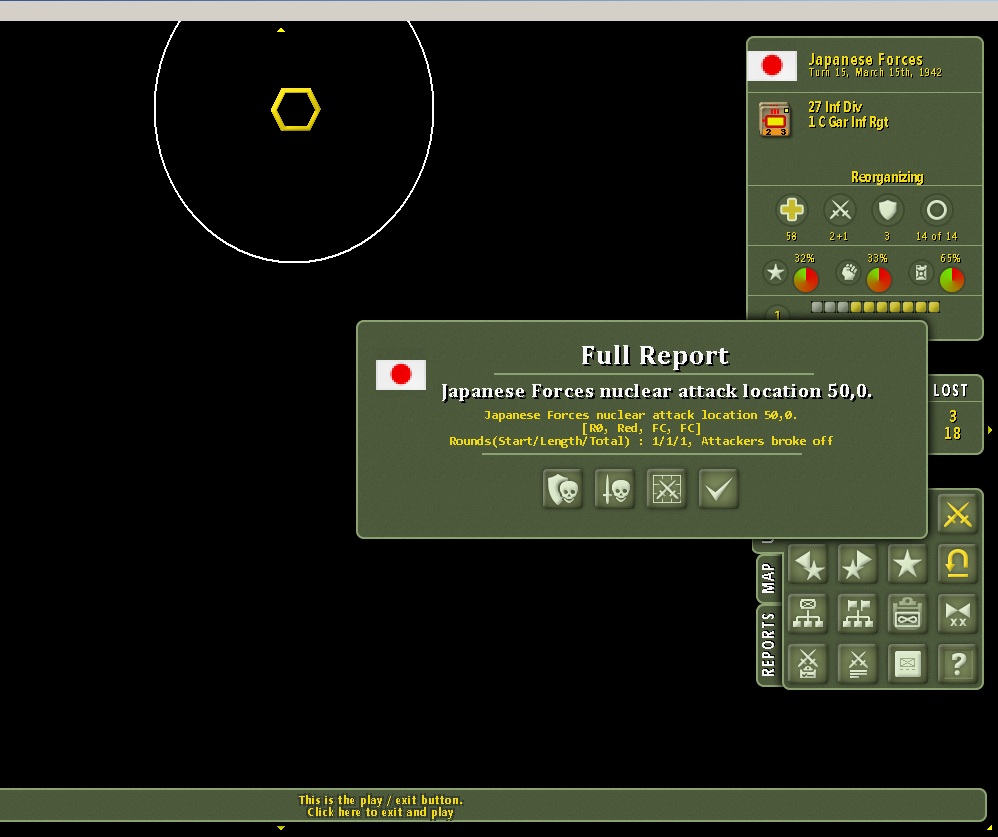Switch to the MAP tab
The image size is (998, 837).
(x=768, y=578)
